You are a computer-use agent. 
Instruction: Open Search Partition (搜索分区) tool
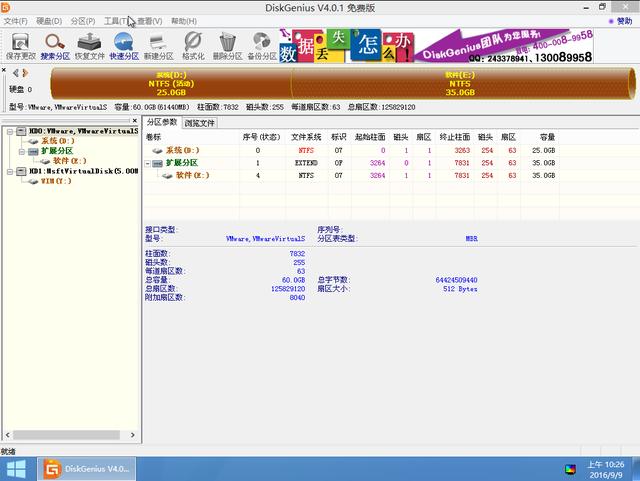click(x=55, y=46)
